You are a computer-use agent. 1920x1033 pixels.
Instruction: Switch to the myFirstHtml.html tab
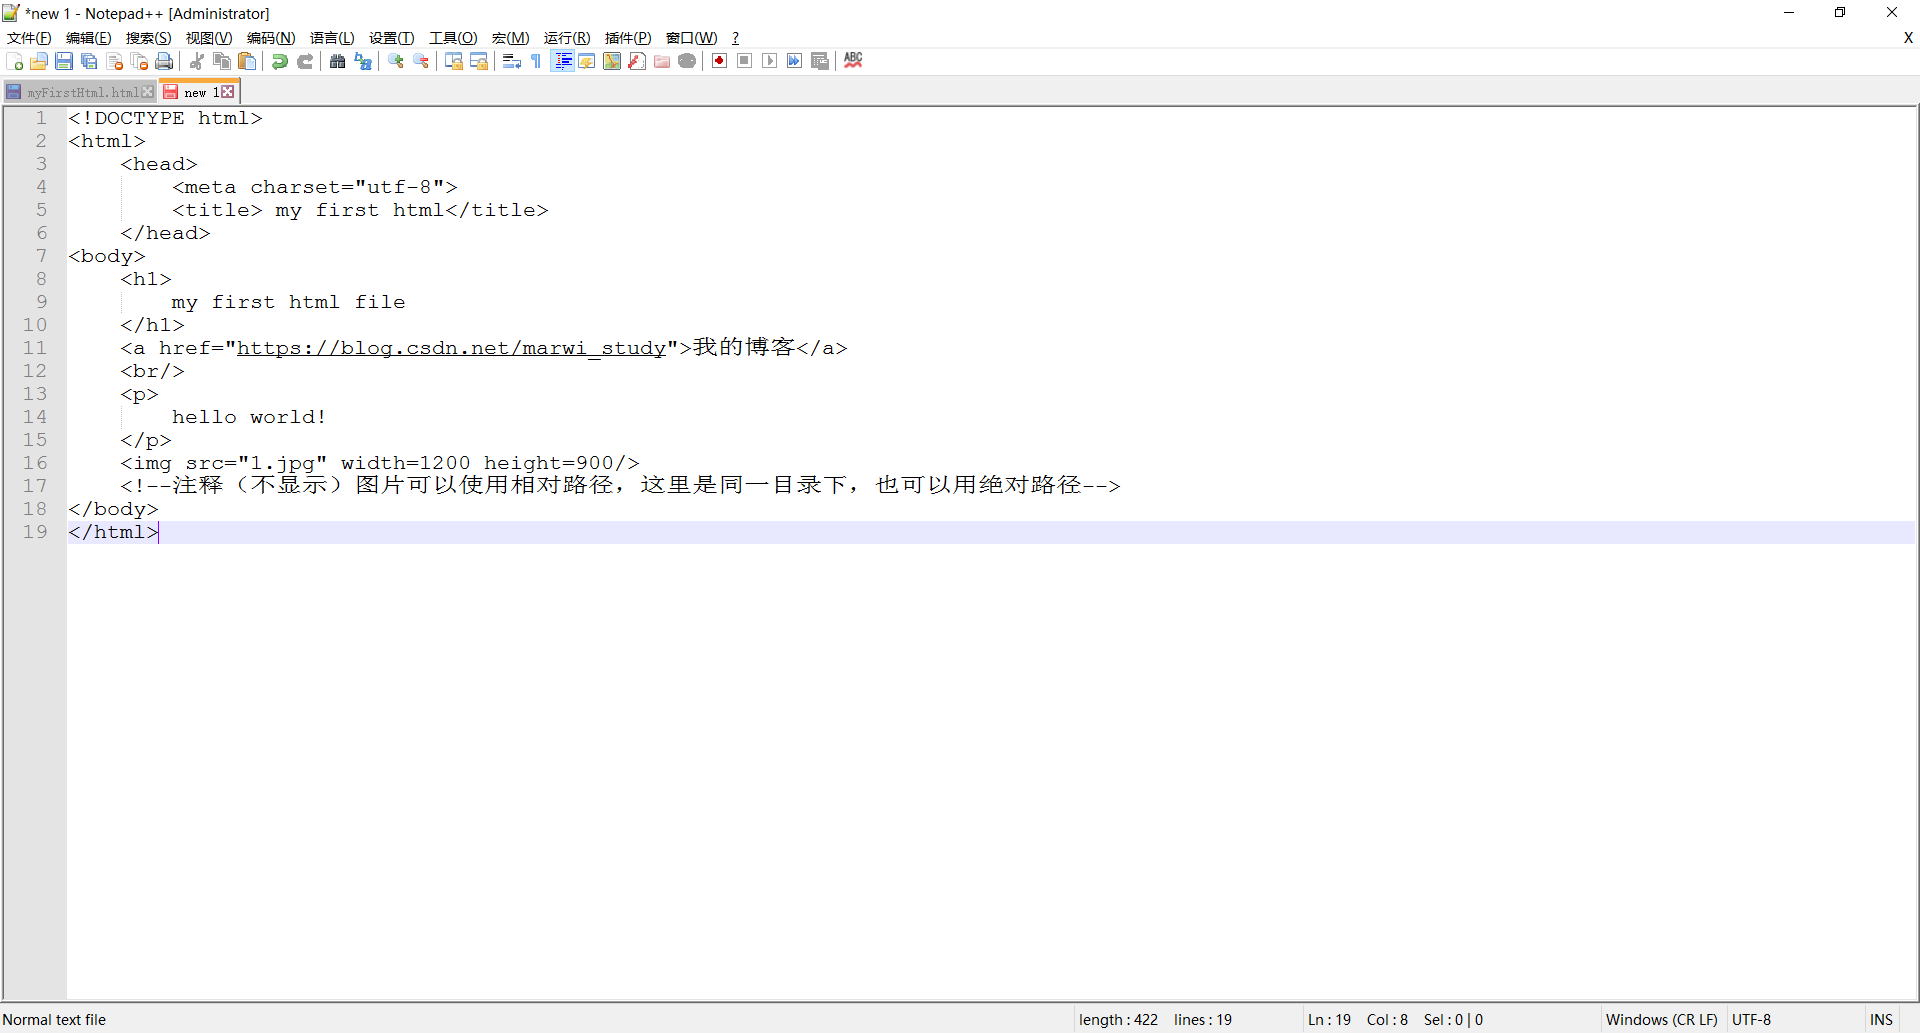pos(80,92)
